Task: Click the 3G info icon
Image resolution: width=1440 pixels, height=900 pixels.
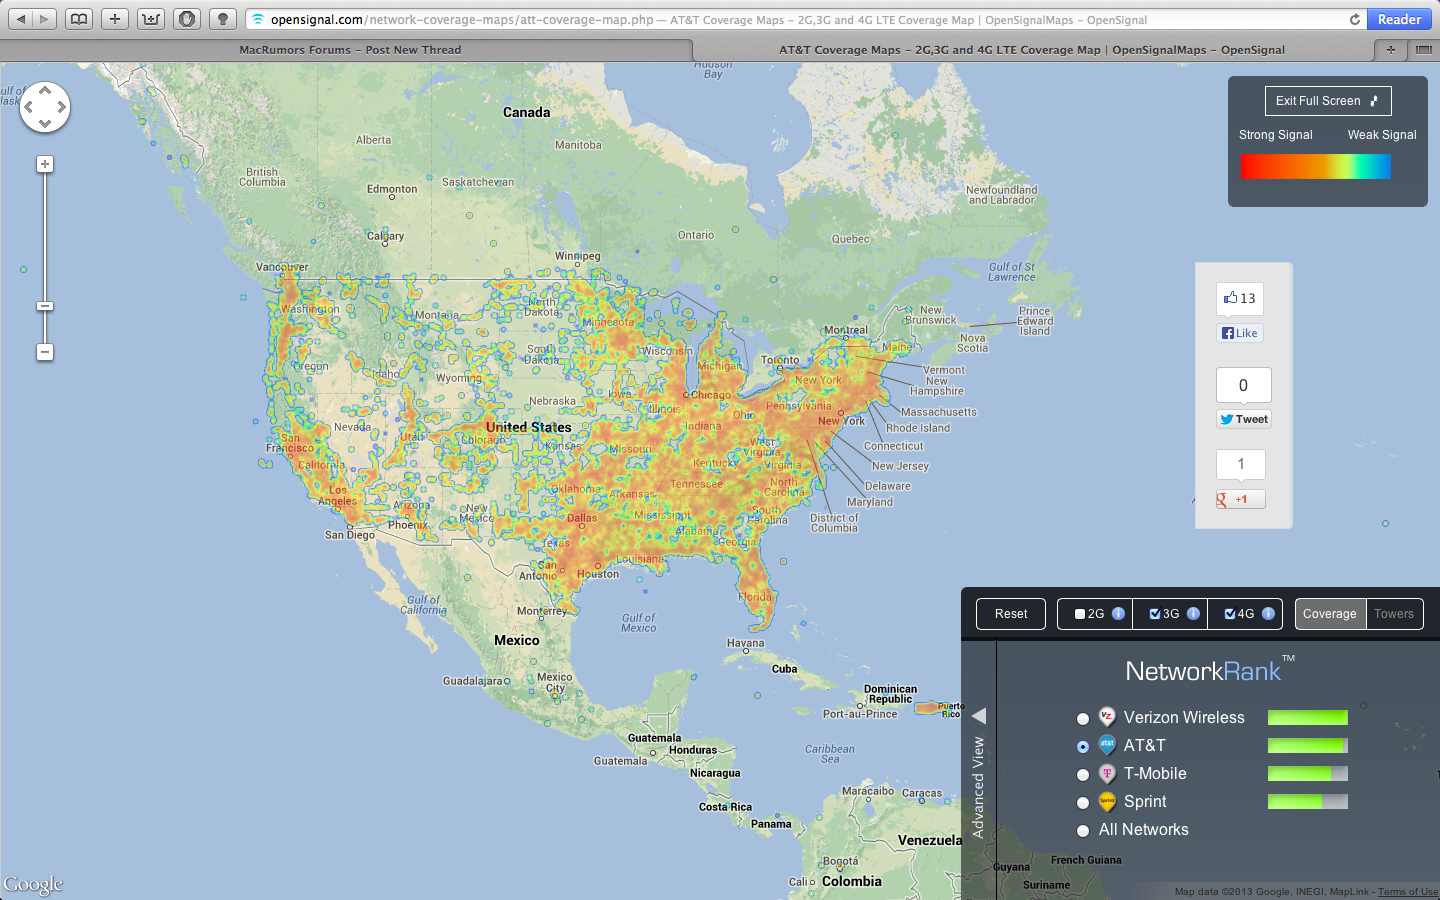Action: point(1193,614)
